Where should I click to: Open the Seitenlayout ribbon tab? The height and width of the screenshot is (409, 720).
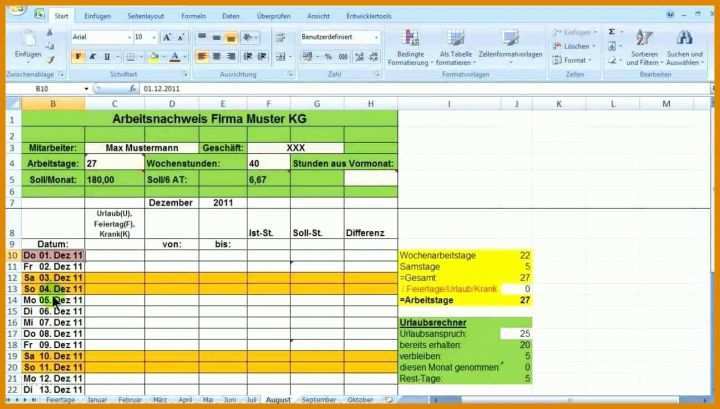[146, 16]
